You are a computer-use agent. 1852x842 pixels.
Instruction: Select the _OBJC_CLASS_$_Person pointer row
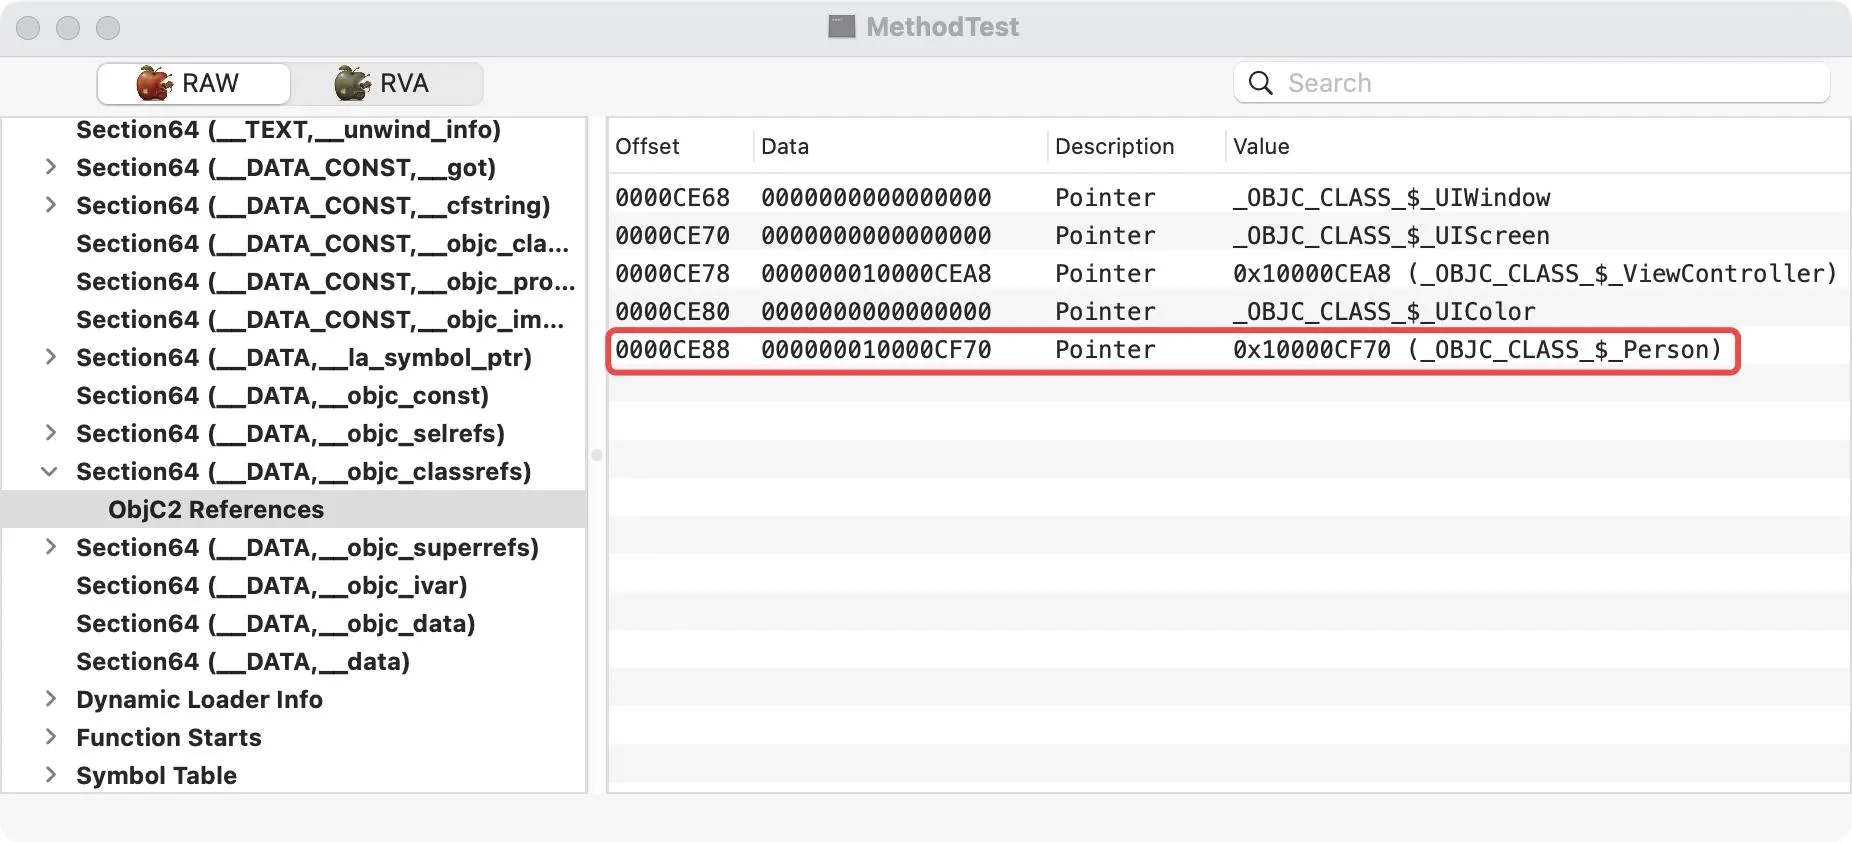point(1173,350)
